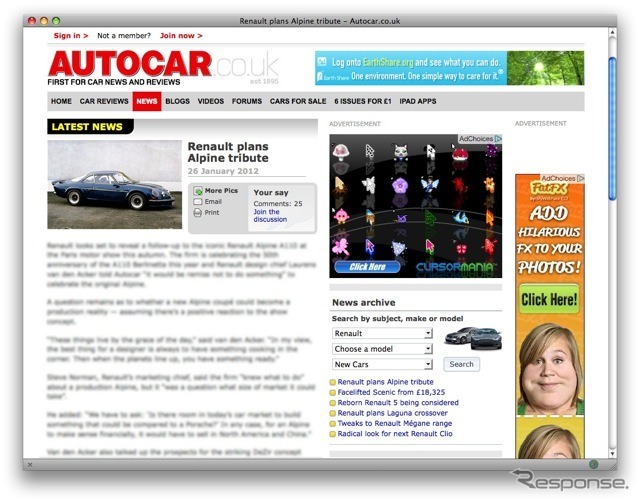Click the blue Alpine A110 car photo

[115, 184]
